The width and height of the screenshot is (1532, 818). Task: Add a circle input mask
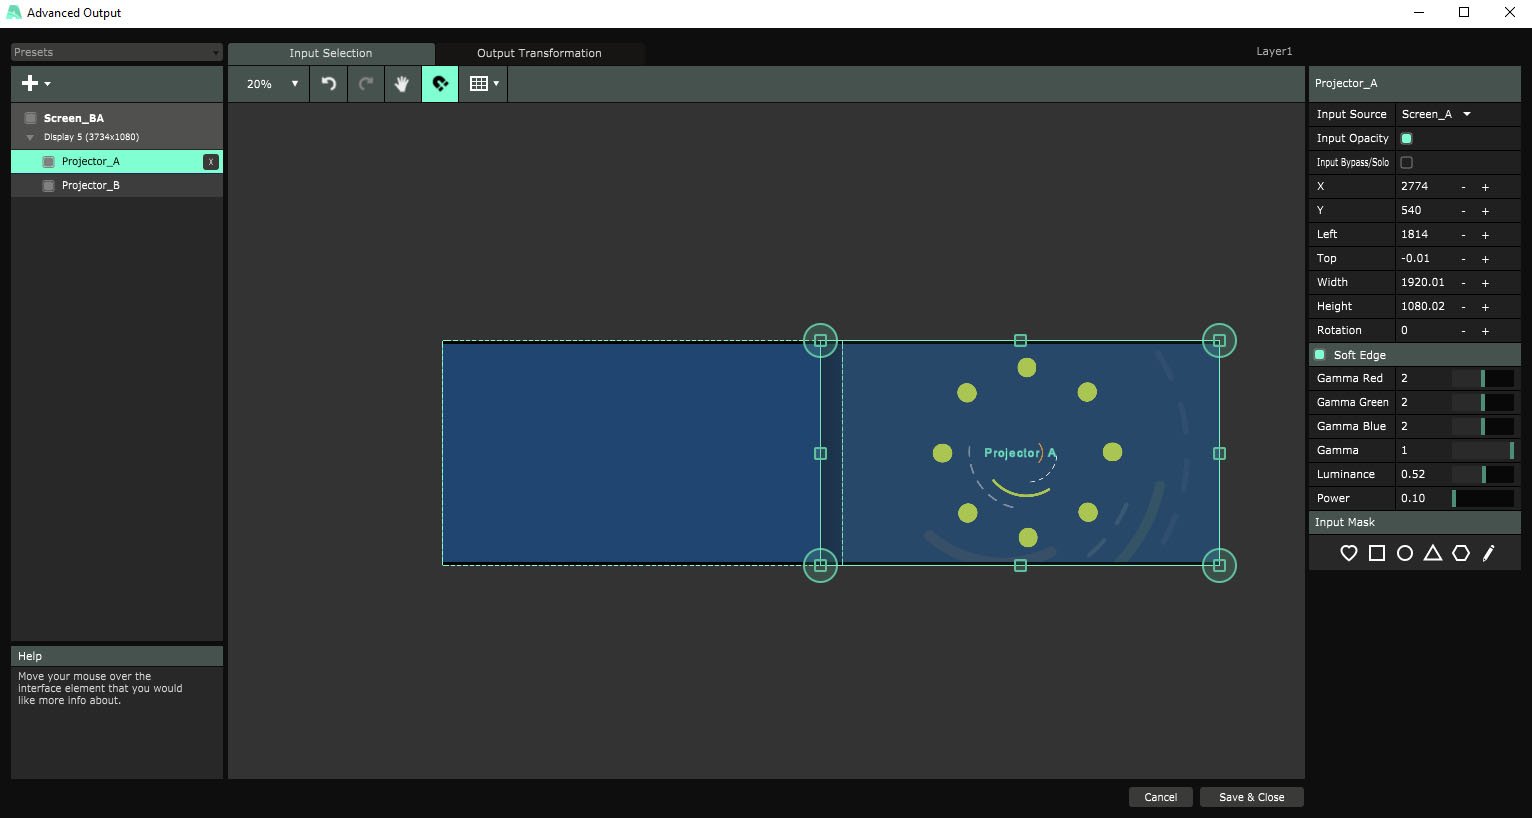pos(1404,553)
